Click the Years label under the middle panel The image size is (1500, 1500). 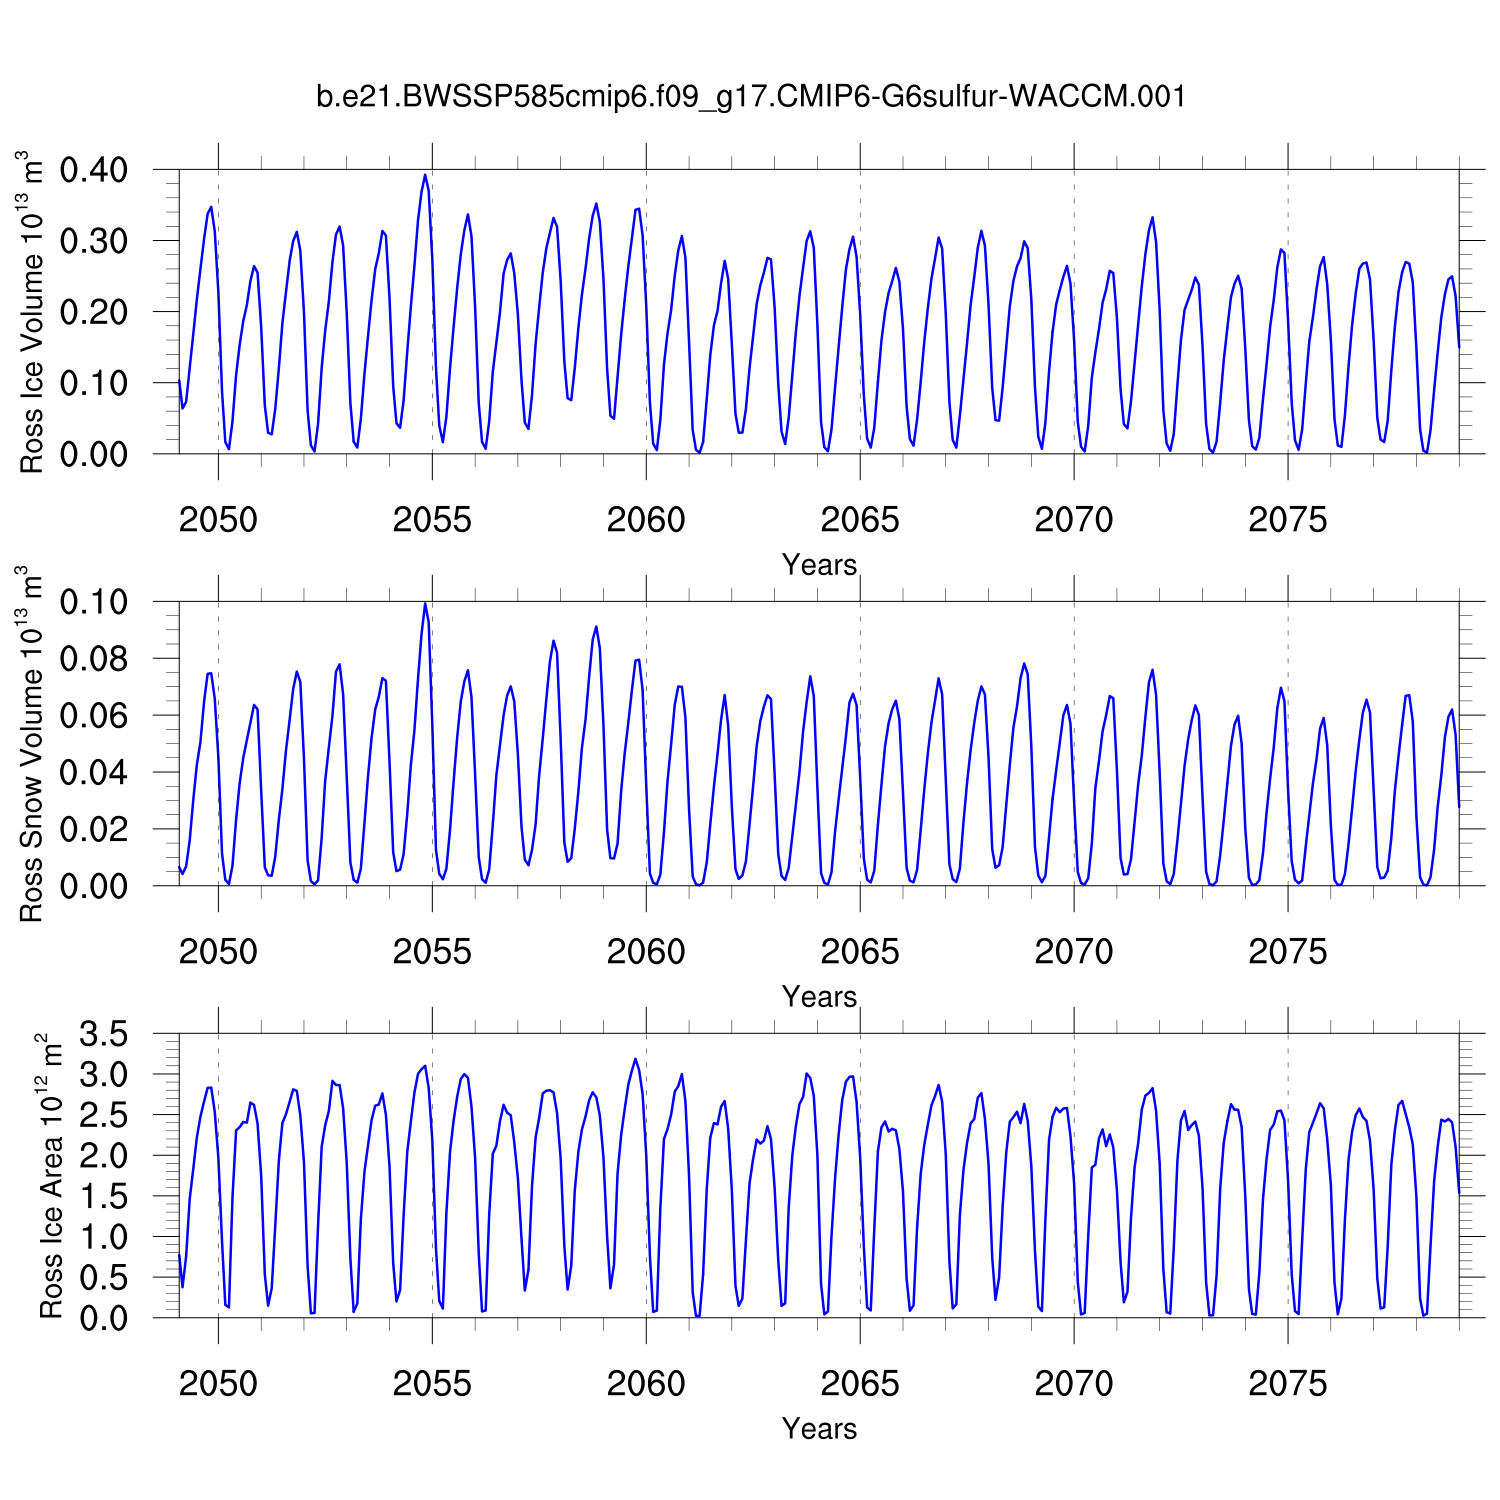tap(819, 997)
